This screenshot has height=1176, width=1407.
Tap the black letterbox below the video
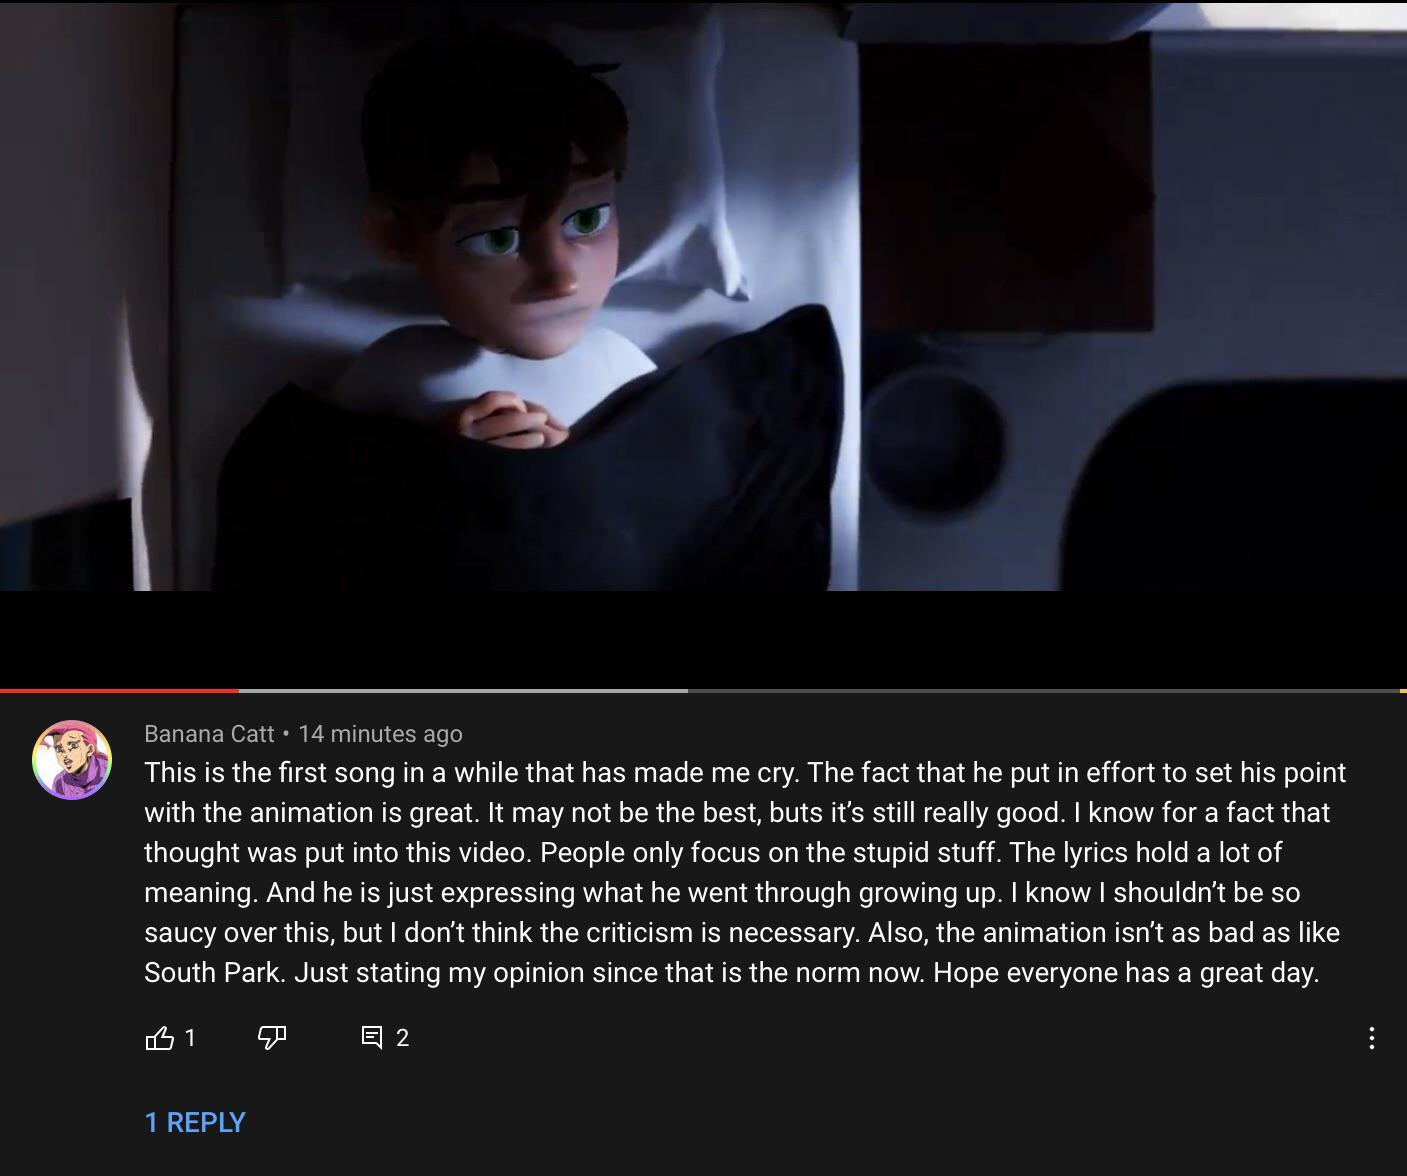point(703,638)
